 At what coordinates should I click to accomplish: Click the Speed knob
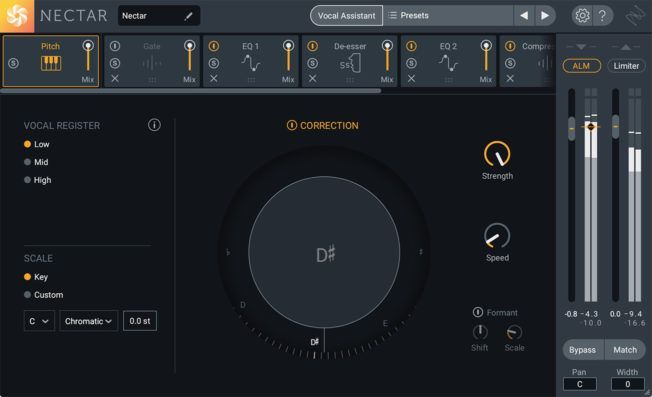click(x=497, y=236)
